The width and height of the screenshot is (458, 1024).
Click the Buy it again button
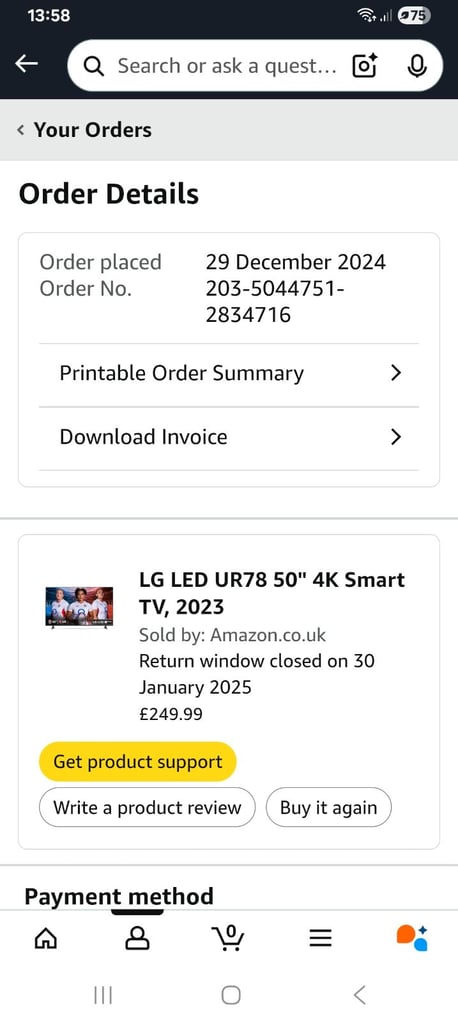tap(329, 808)
